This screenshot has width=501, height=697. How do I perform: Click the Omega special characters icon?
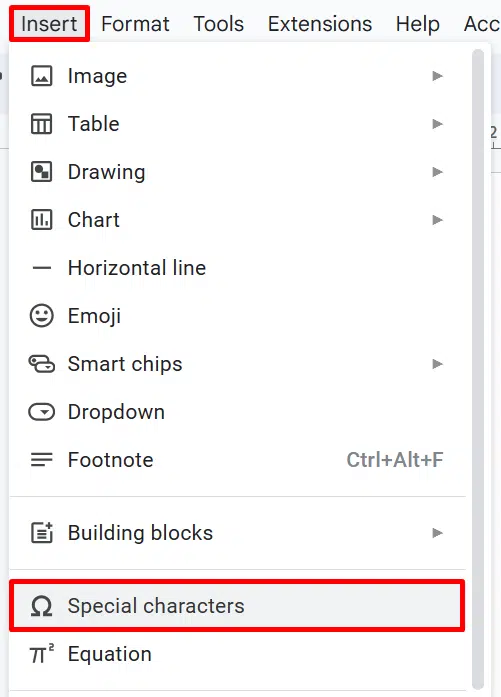(x=41, y=606)
